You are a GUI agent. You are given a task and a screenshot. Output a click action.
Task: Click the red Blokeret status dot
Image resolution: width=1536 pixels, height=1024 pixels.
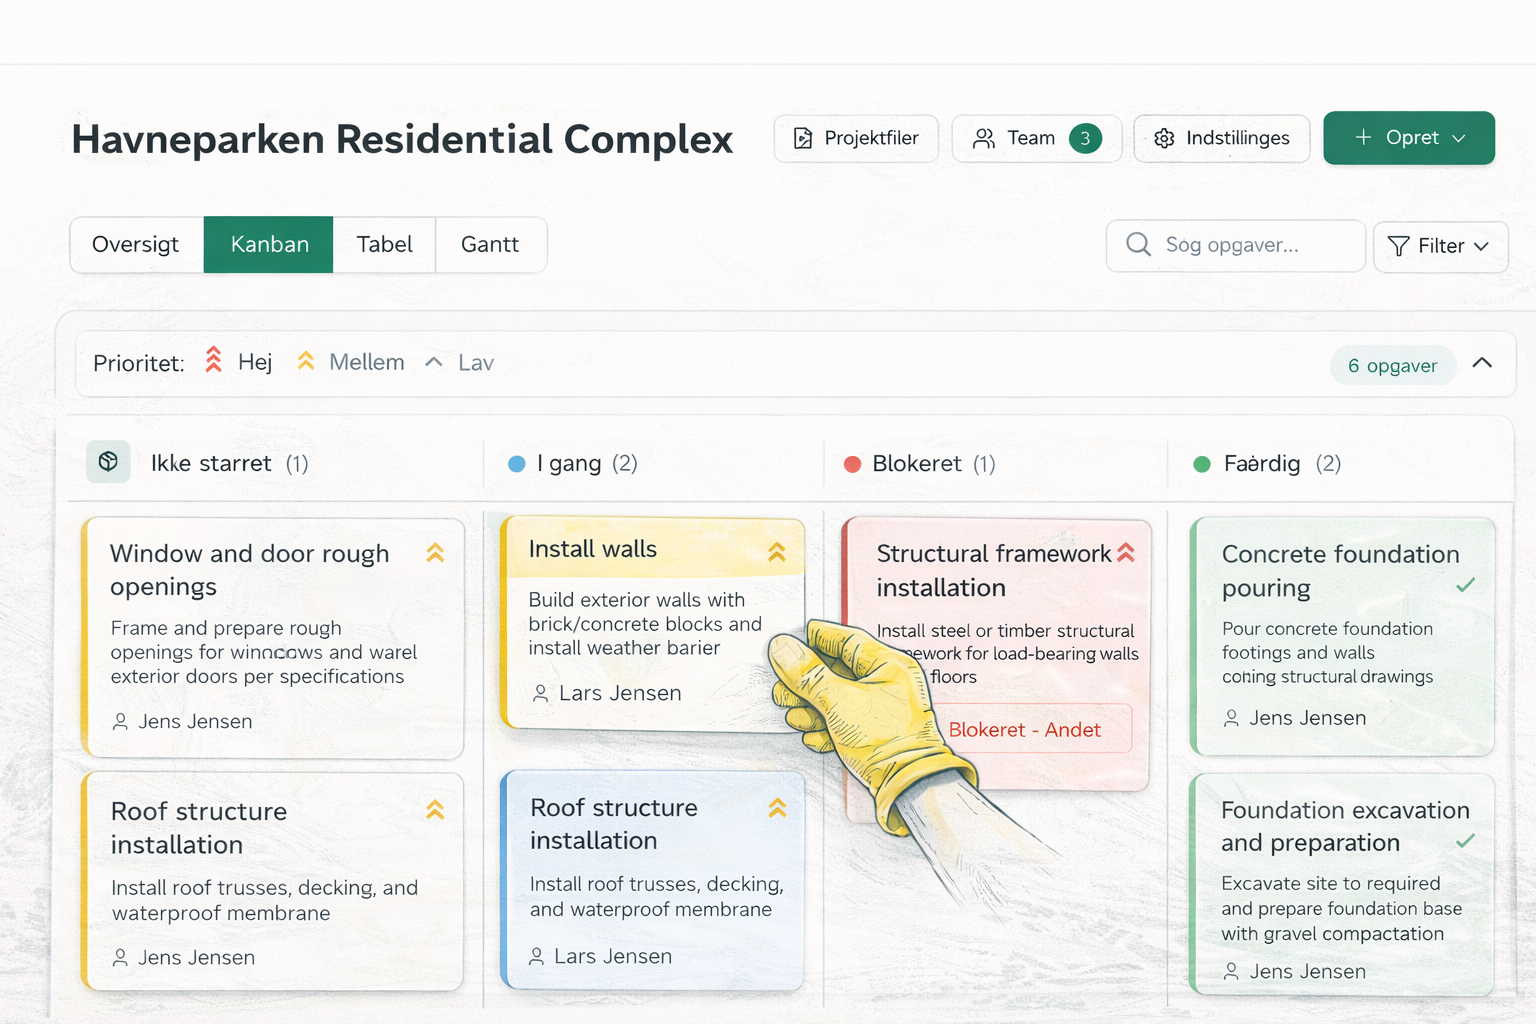coord(852,464)
